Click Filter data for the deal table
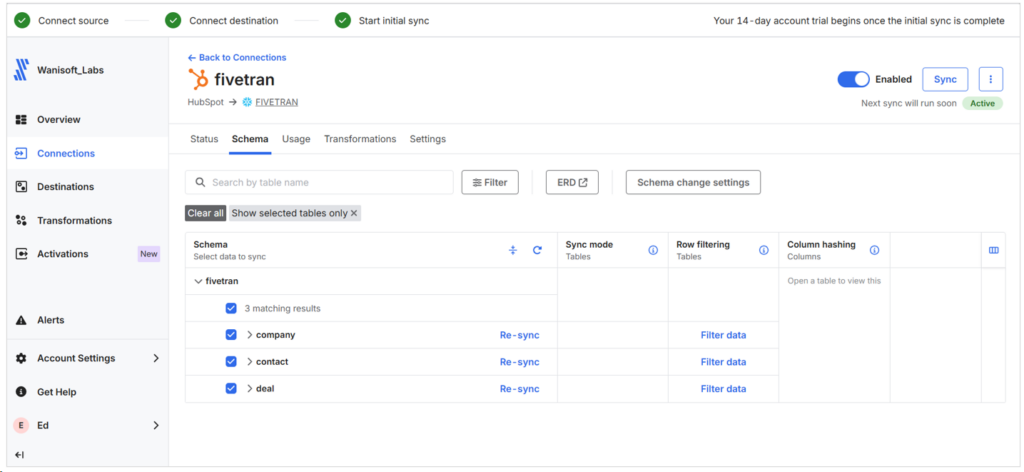Screen dimensions: 1024x472 click(x=724, y=388)
